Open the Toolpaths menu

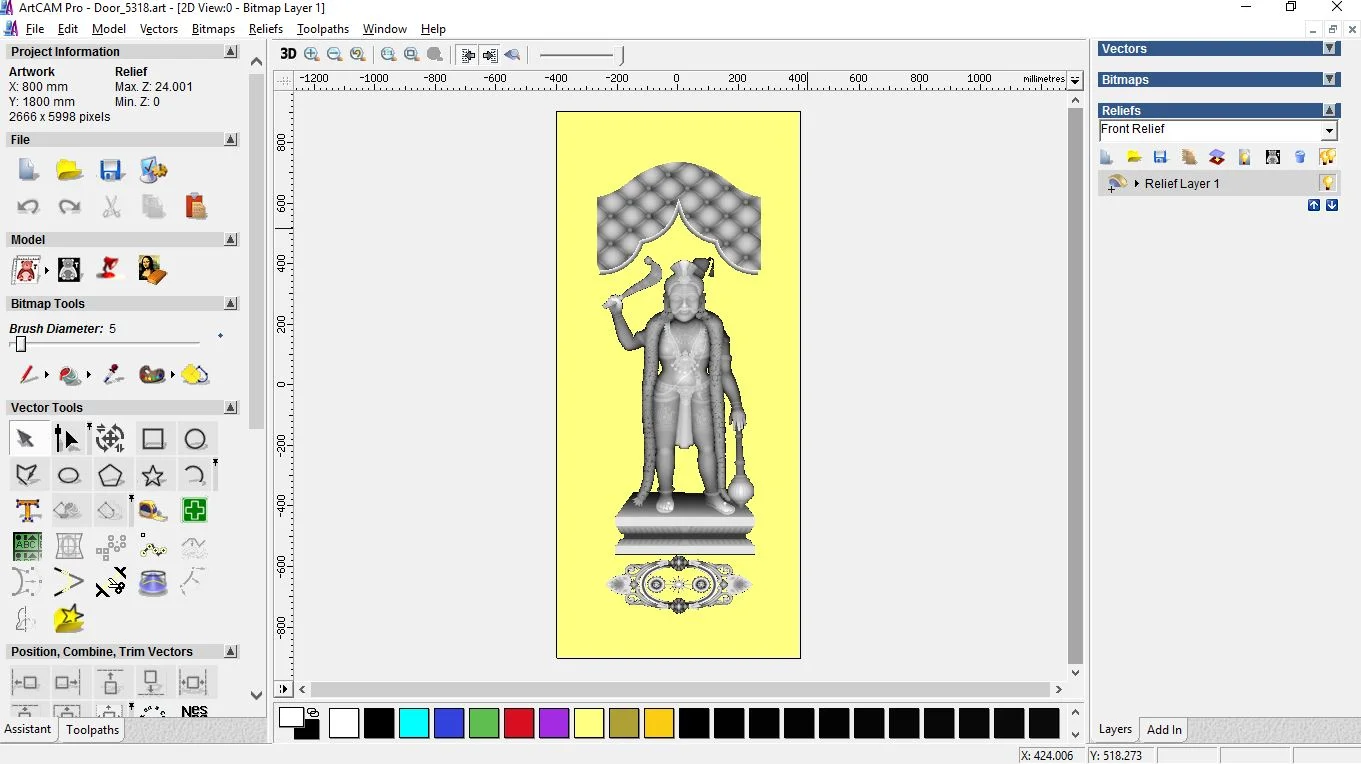(323, 29)
